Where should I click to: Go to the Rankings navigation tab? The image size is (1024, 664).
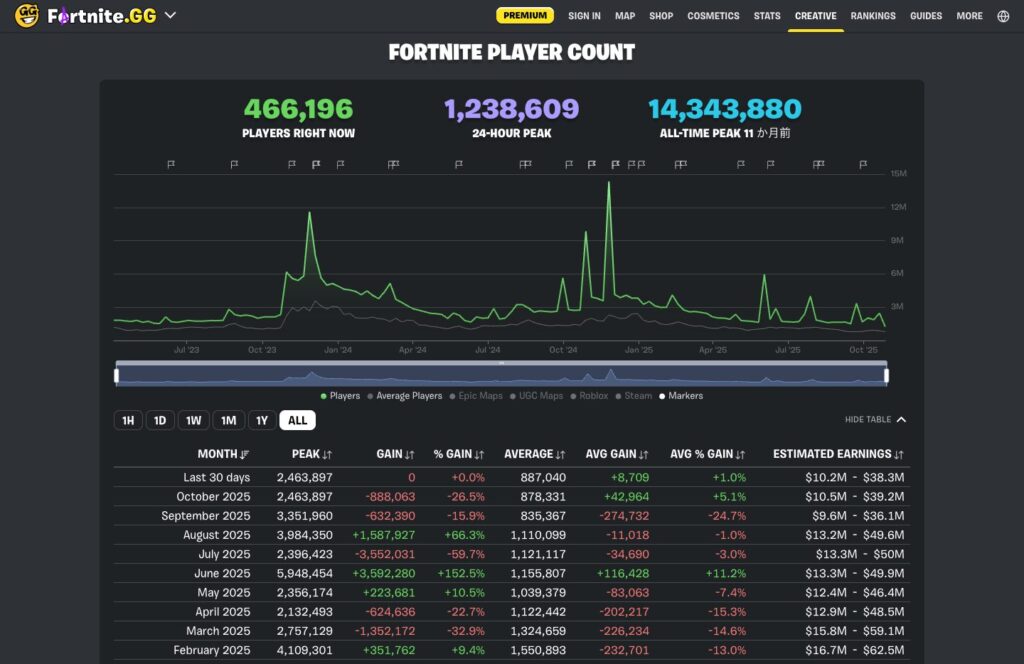(x=873, y=16)
